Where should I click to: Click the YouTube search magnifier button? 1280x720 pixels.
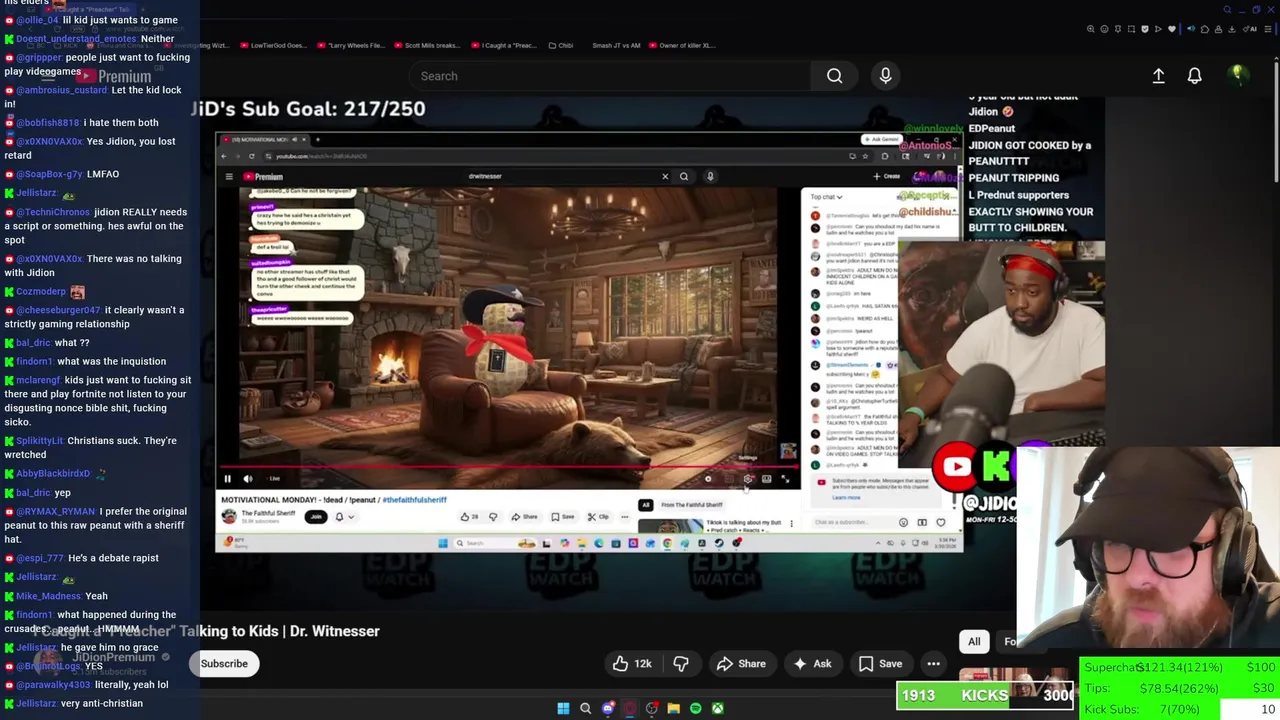pos(834,76)
